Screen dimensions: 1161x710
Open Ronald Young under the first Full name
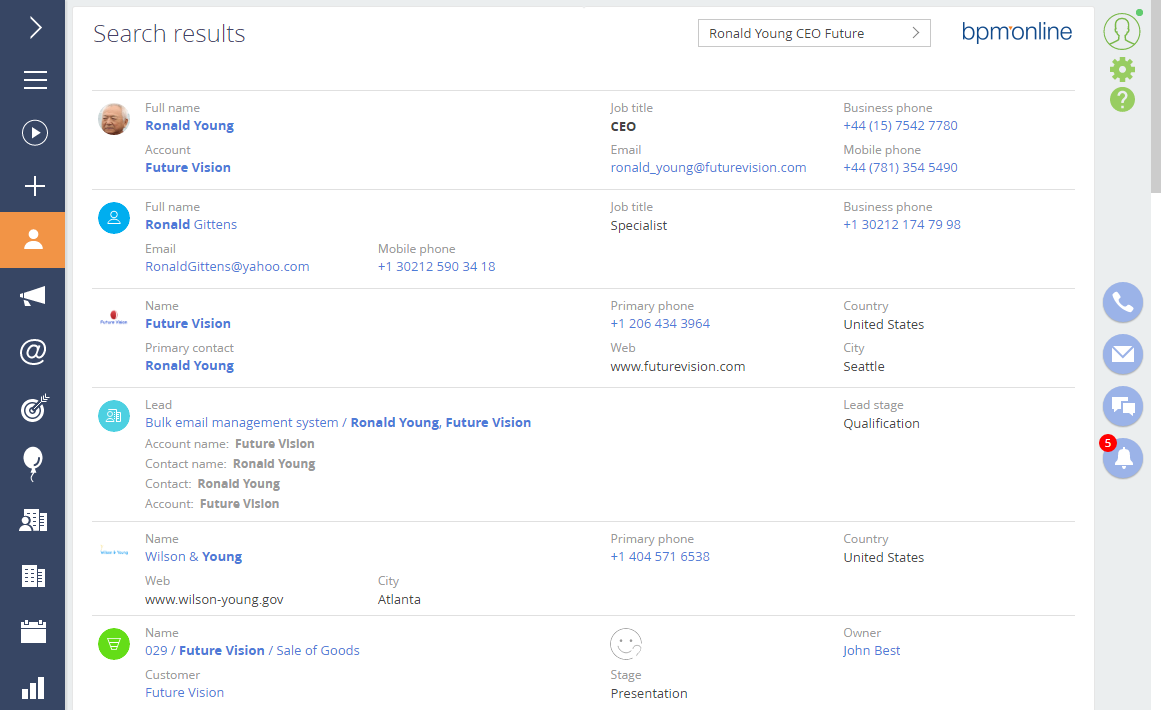point(190,126)
